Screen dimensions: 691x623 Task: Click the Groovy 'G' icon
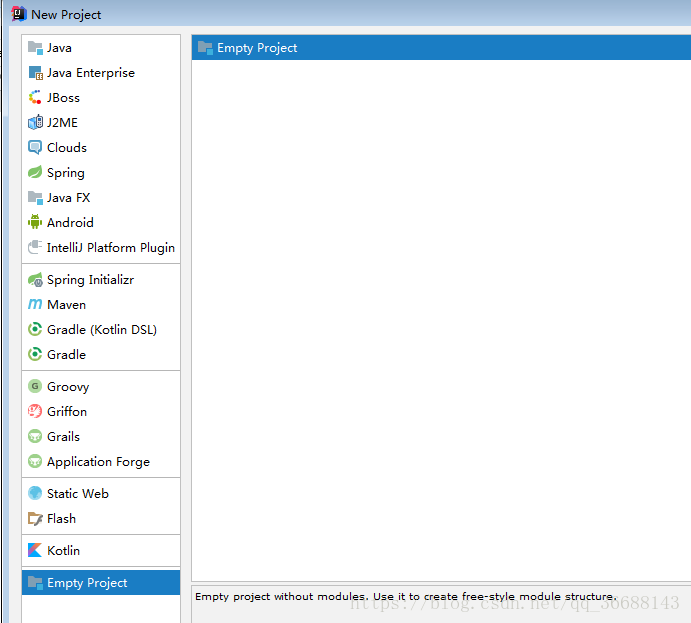click(x=35, y=386)
